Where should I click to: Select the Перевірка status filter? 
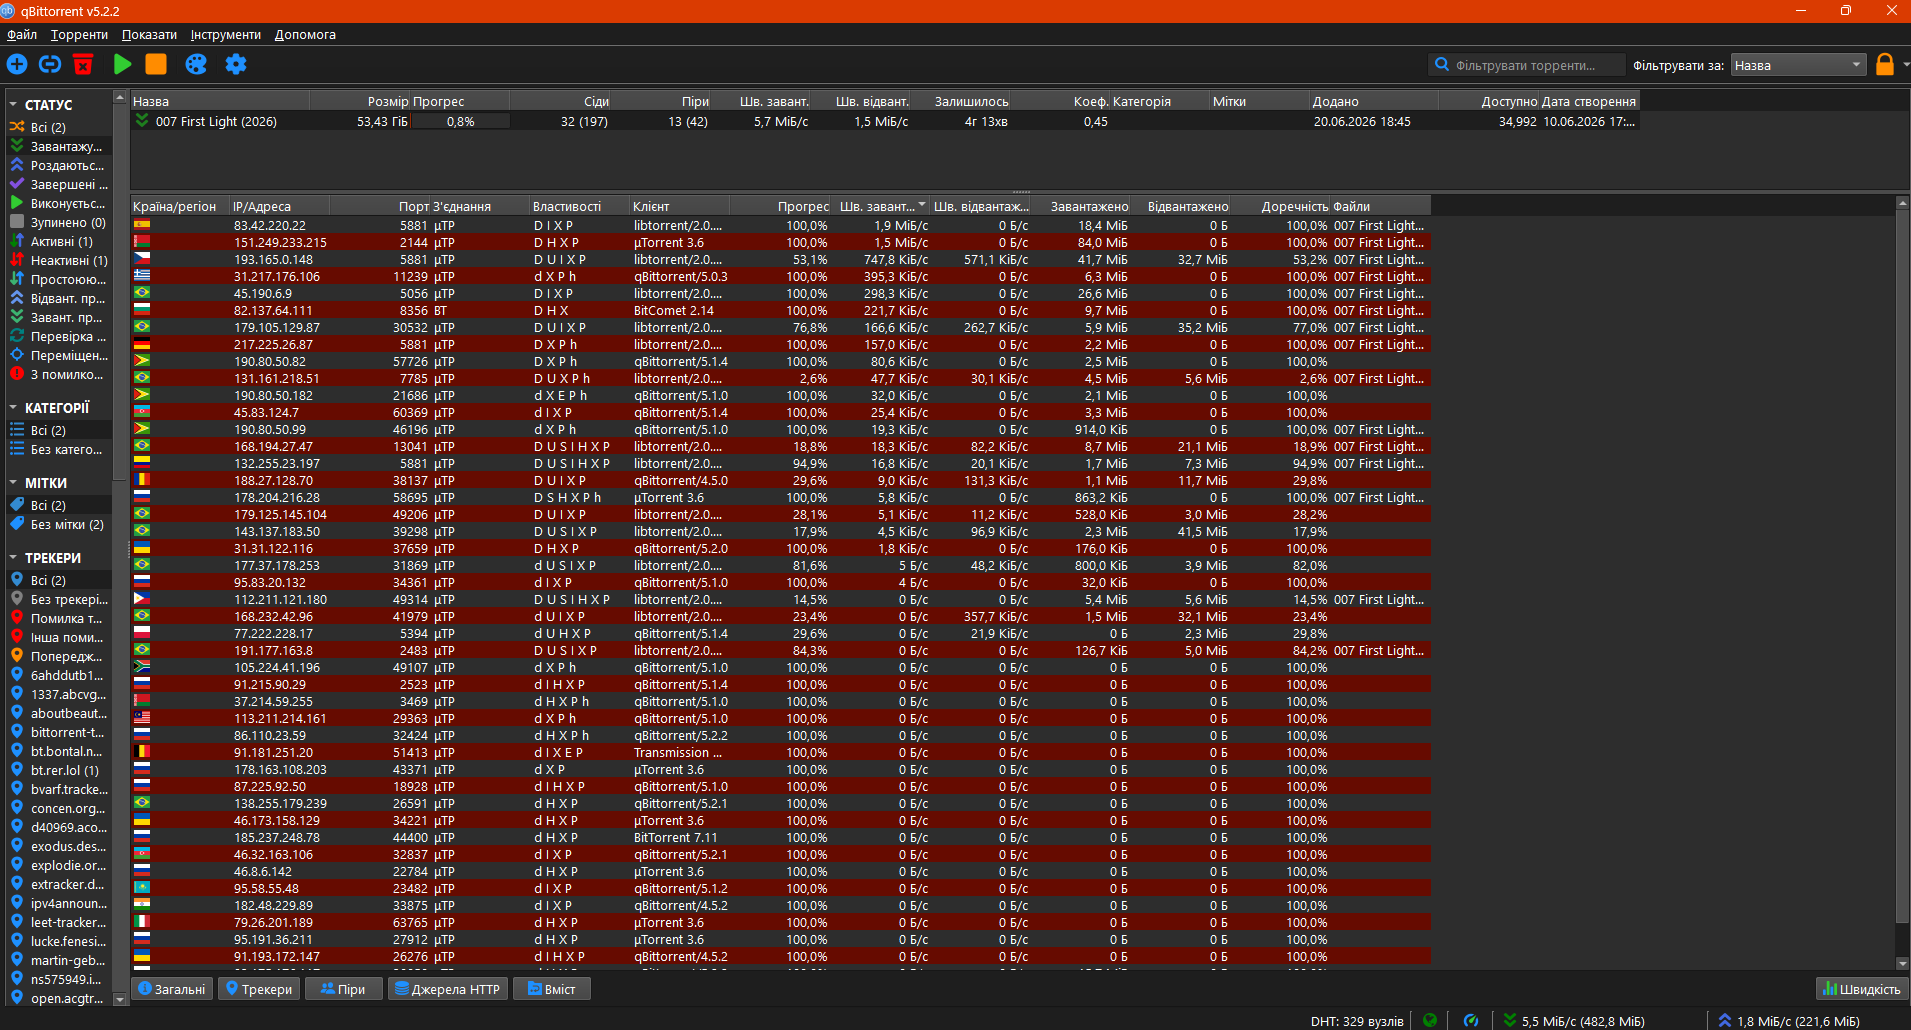pyautogui.click(x=59, y=336)
